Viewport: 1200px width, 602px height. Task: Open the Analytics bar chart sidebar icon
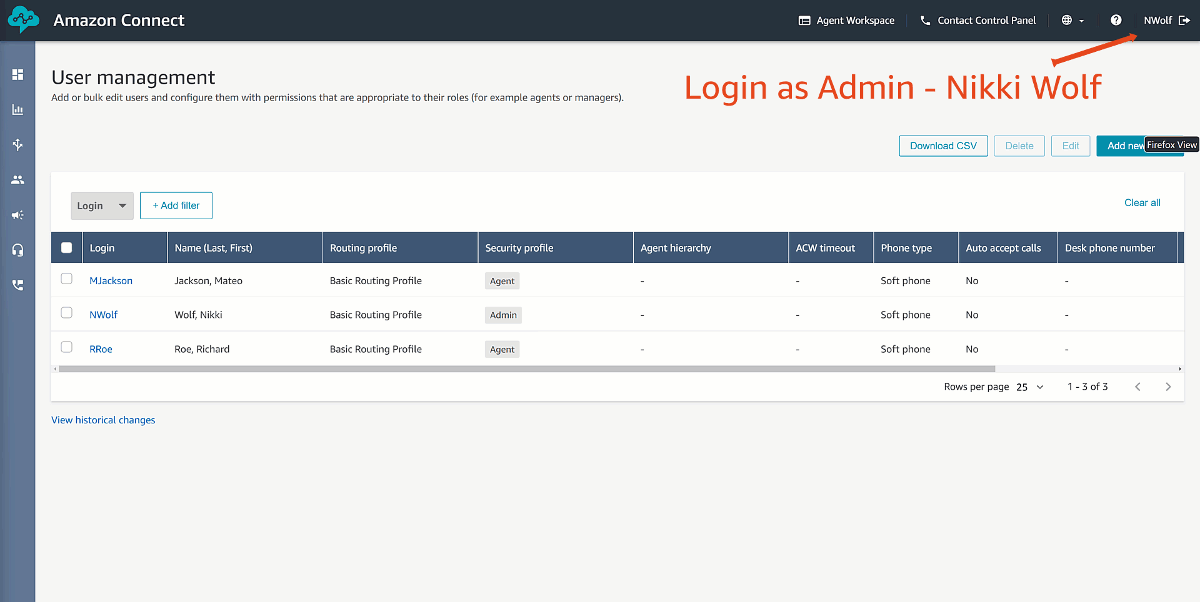pos(17,110)
